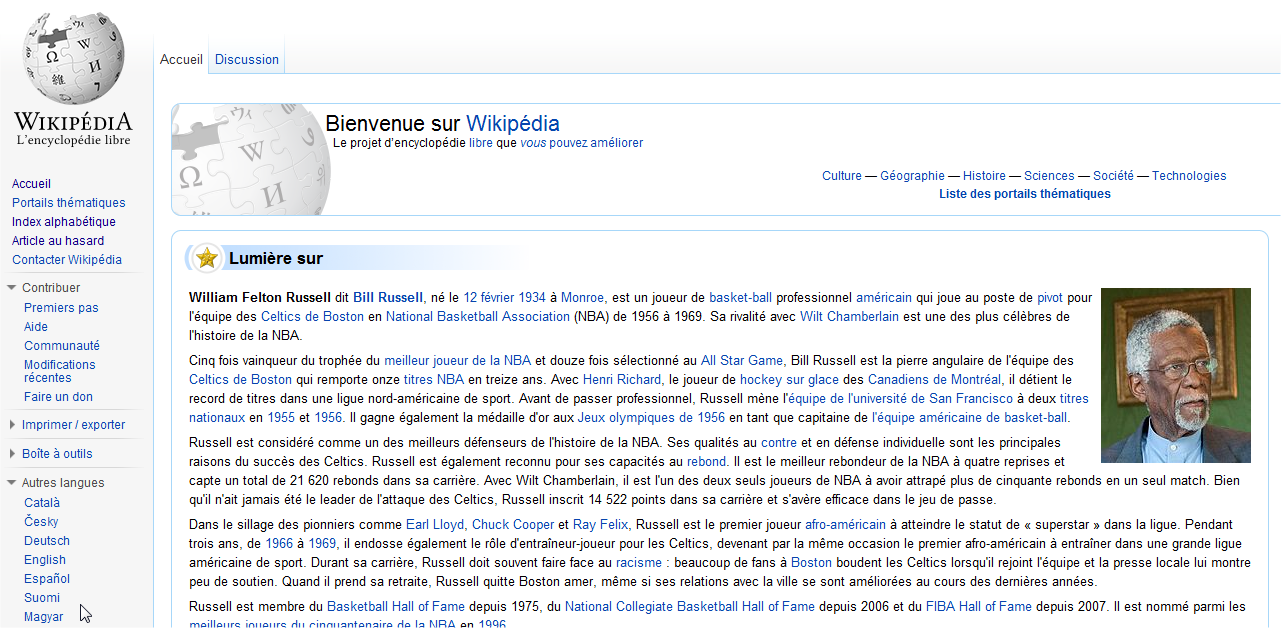Viewport: 1281px width, 628px height.
Task: Open the Histoire portal link
Action: pos(984,176)
